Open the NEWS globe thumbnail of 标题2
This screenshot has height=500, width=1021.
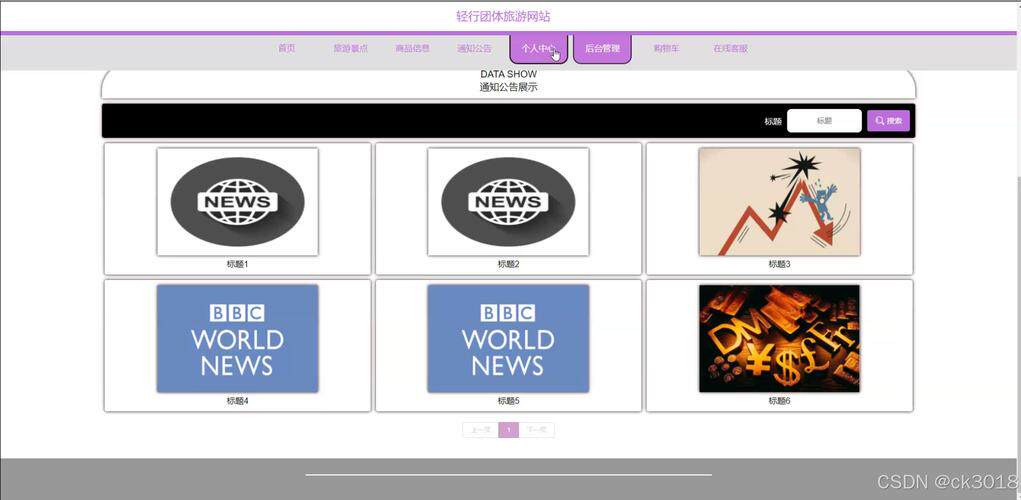(509, 202)
